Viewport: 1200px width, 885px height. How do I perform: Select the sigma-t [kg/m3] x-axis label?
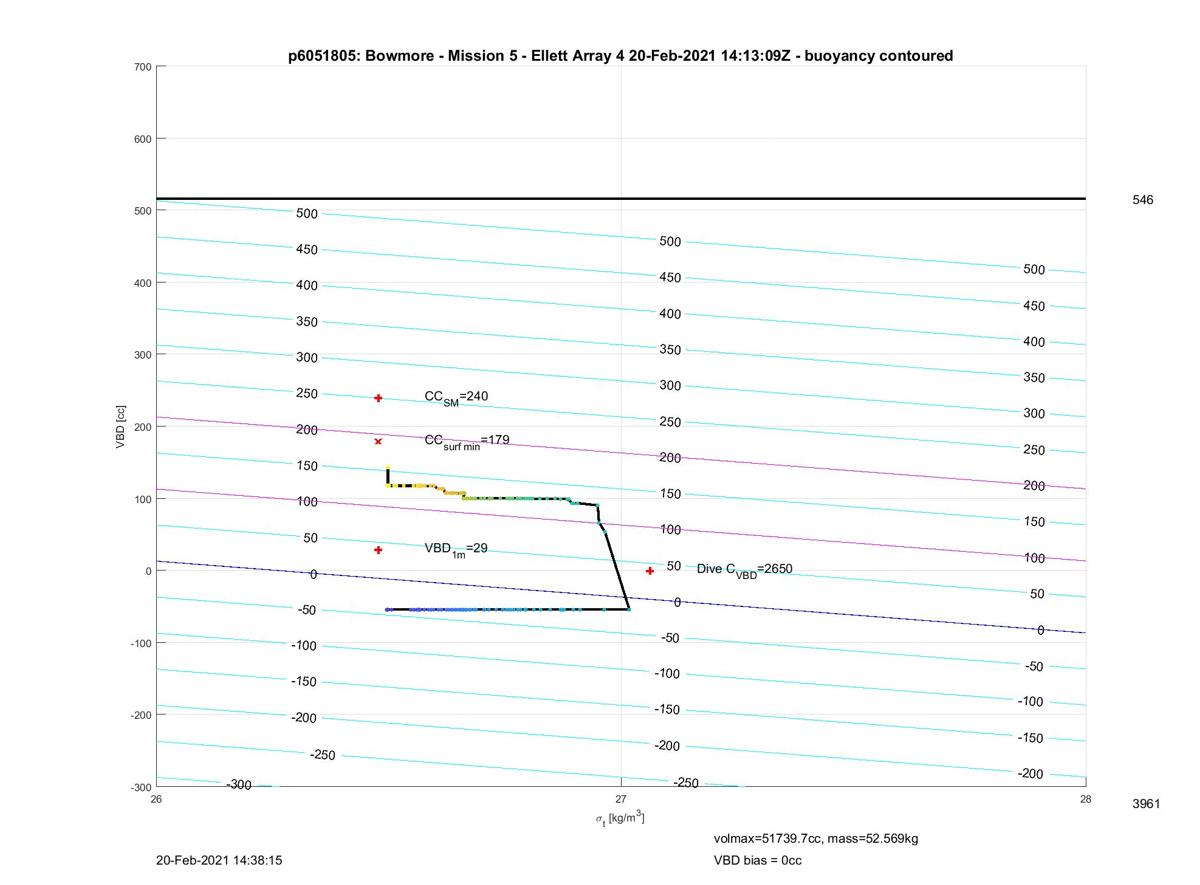point(620,819)
